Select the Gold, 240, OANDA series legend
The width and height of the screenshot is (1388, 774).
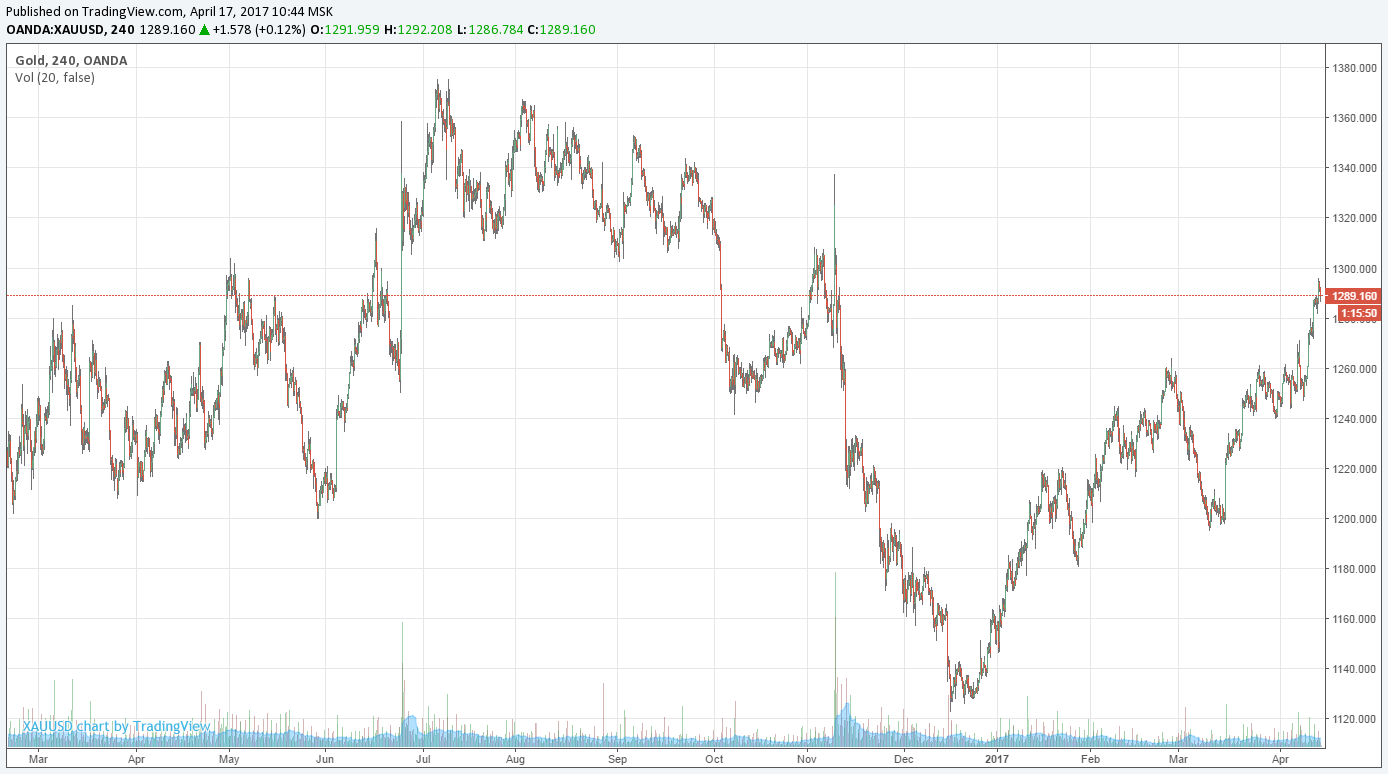pyautogui.click(x=71, y=60)
